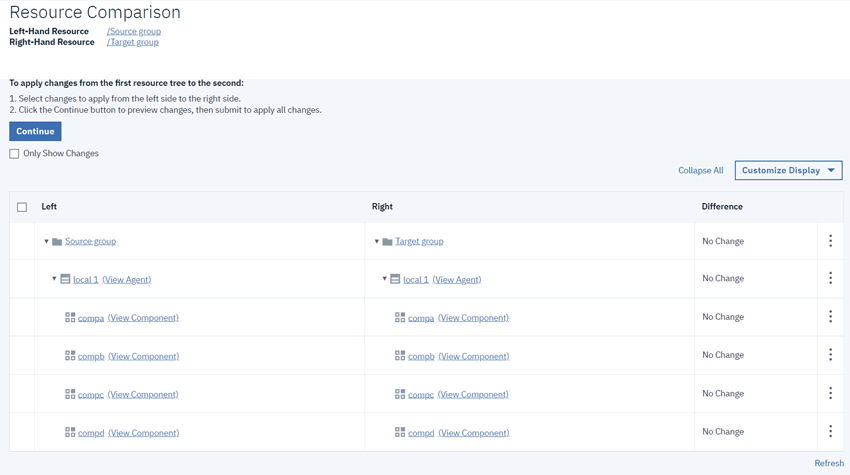Collapse the left local 1 agent node
This screenshot has height=475, width=850.
coord(54,279)
